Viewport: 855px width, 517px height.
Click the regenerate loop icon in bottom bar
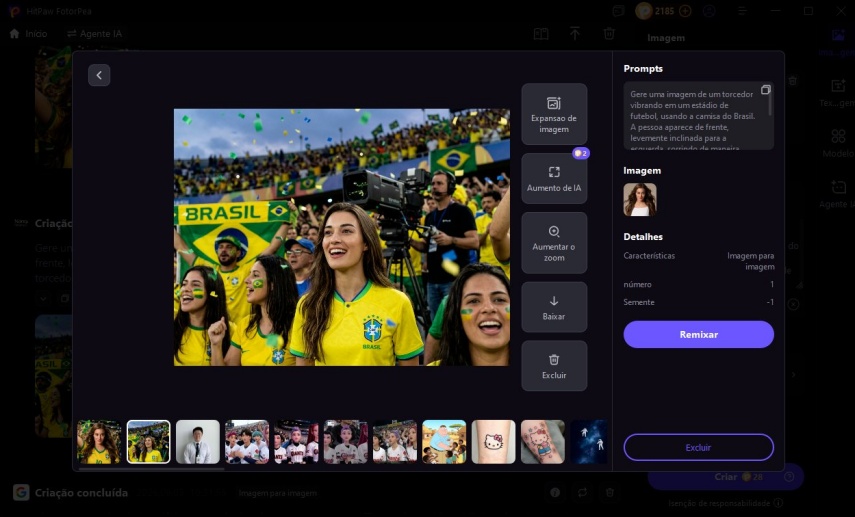point(582,492)
